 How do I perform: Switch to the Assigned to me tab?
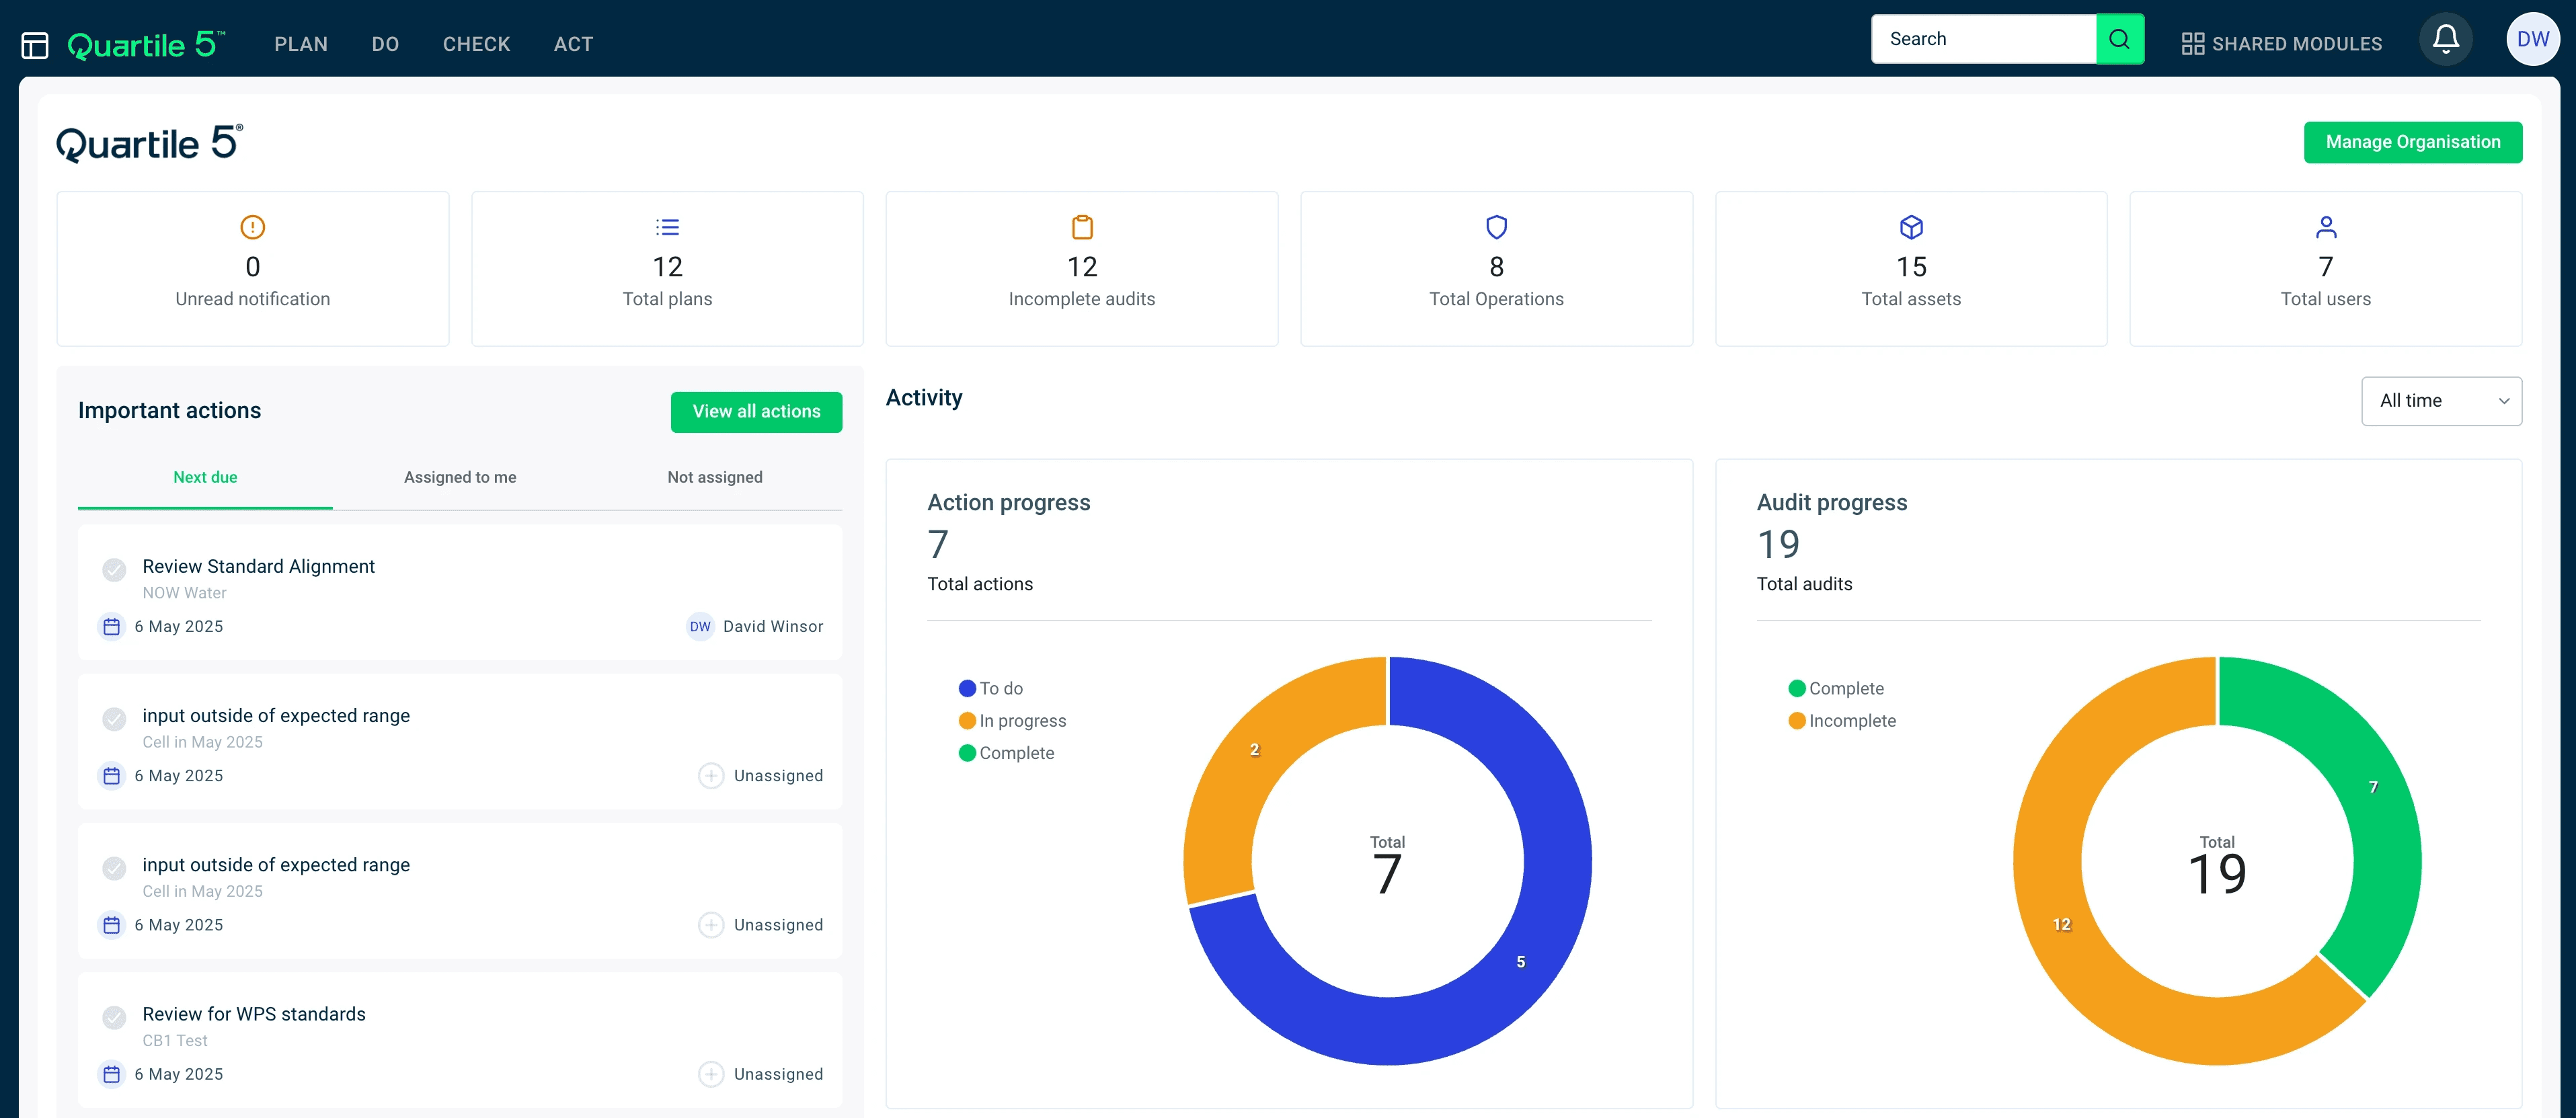460,477
